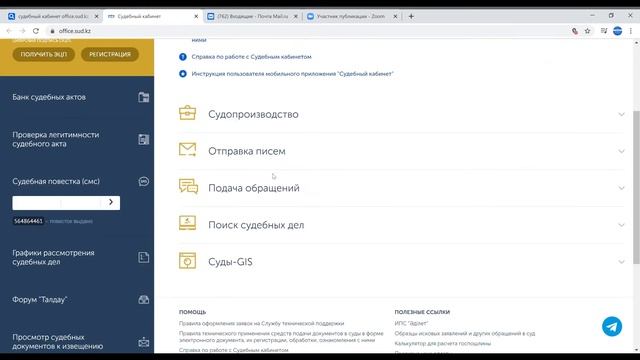Image resolution: width=640 pixels, height=360 pixels.
Task: Click the Суды-GIS section title
Action: click(x=230, y=262)
